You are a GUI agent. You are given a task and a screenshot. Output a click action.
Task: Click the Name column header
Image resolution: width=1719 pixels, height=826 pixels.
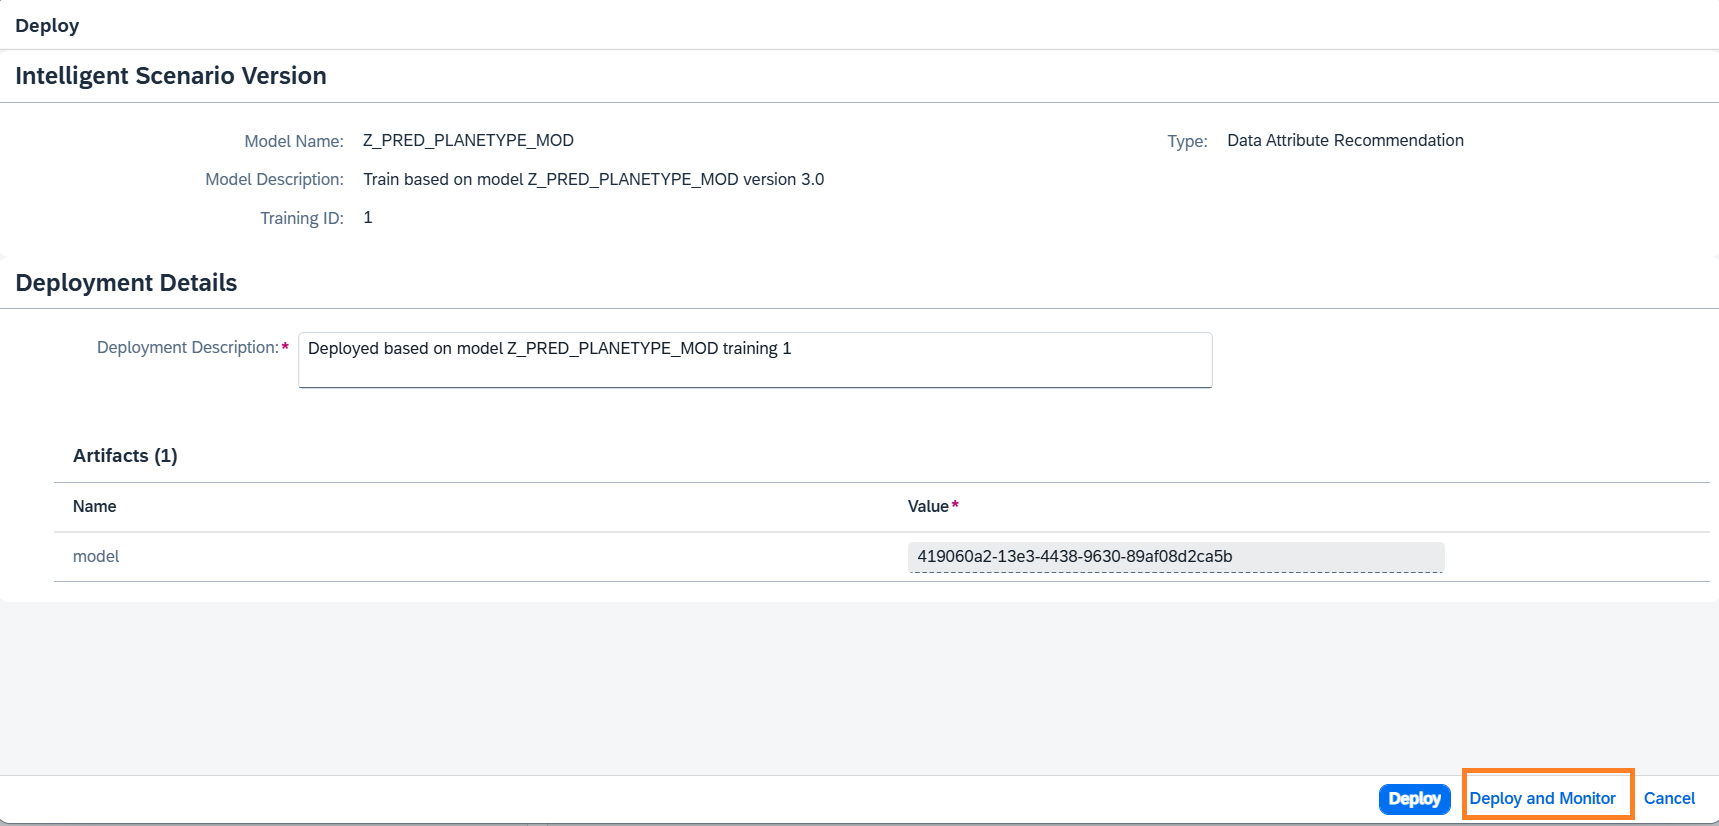point(95,506)
